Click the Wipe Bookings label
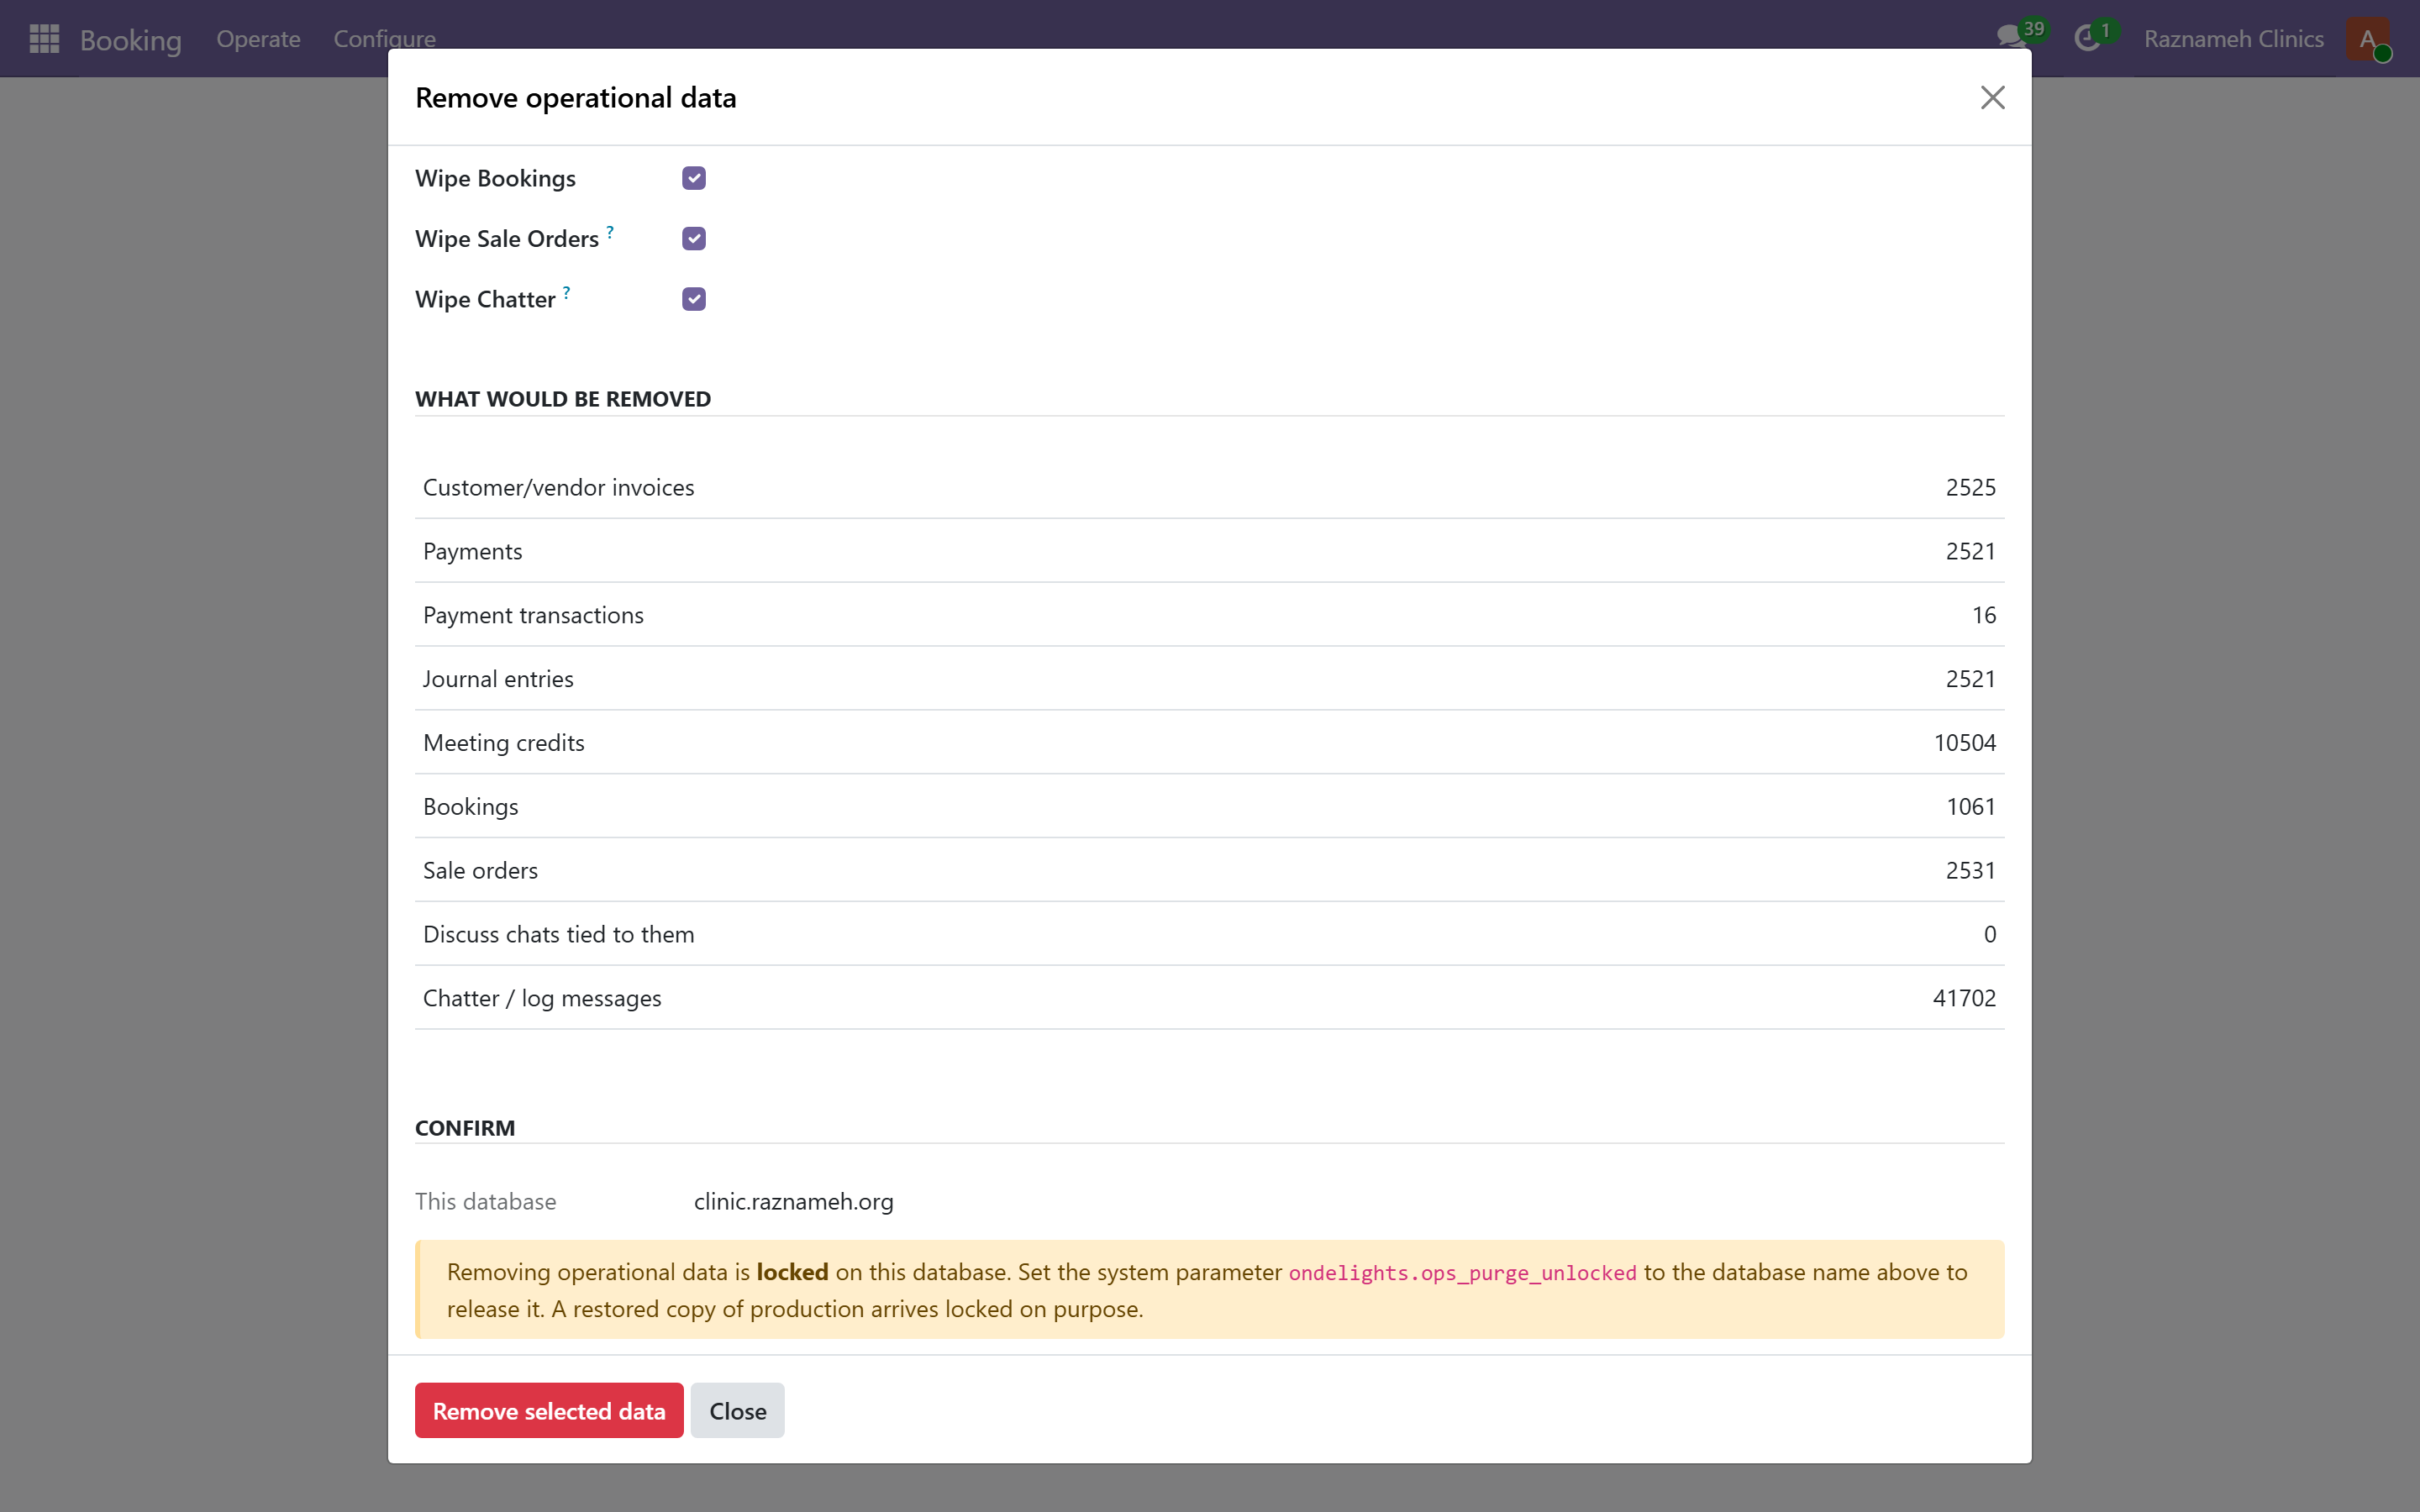2420x1512 pixels. pyautogui.click(x=495, y=178)
